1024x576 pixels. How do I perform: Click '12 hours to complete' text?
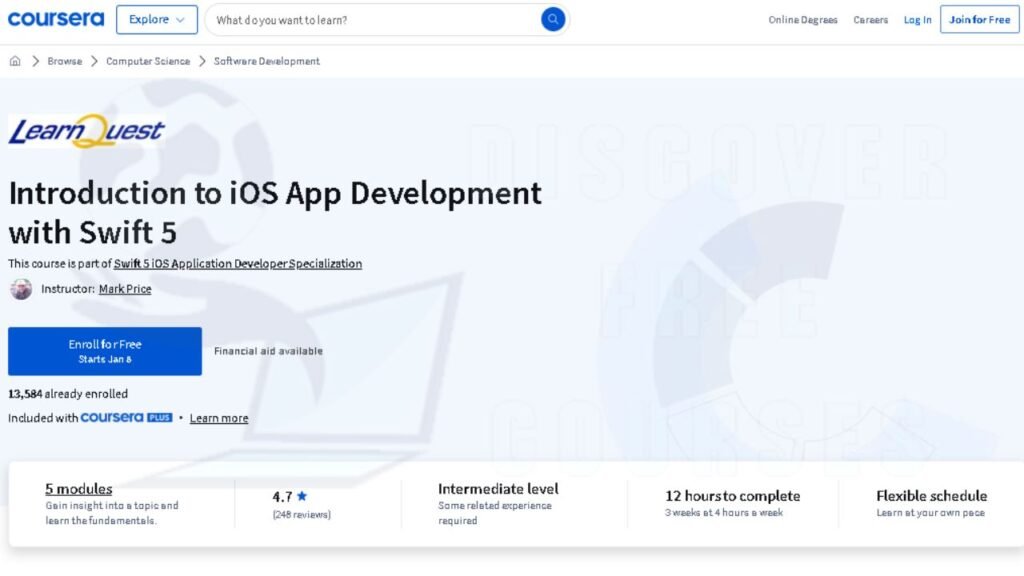coord(732,496)
